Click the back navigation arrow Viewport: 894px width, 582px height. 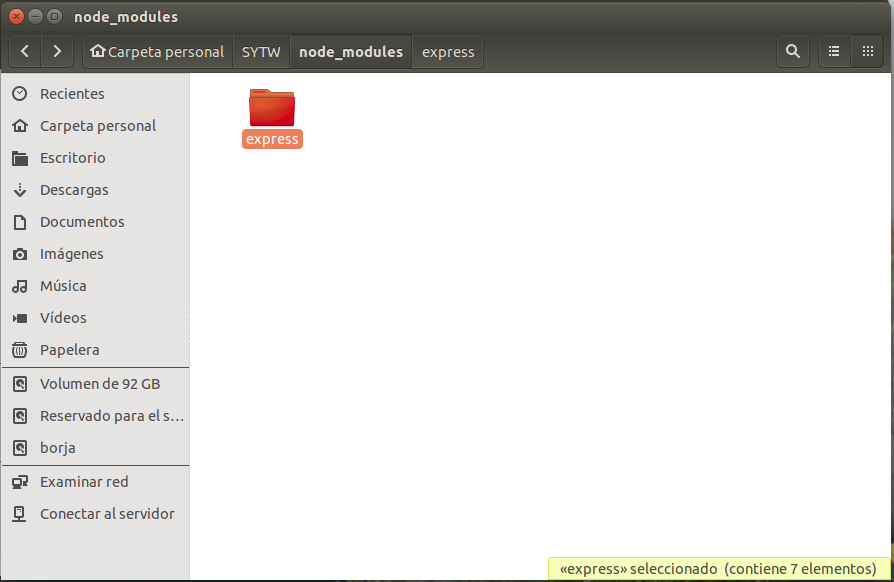(x=25, y=51)
